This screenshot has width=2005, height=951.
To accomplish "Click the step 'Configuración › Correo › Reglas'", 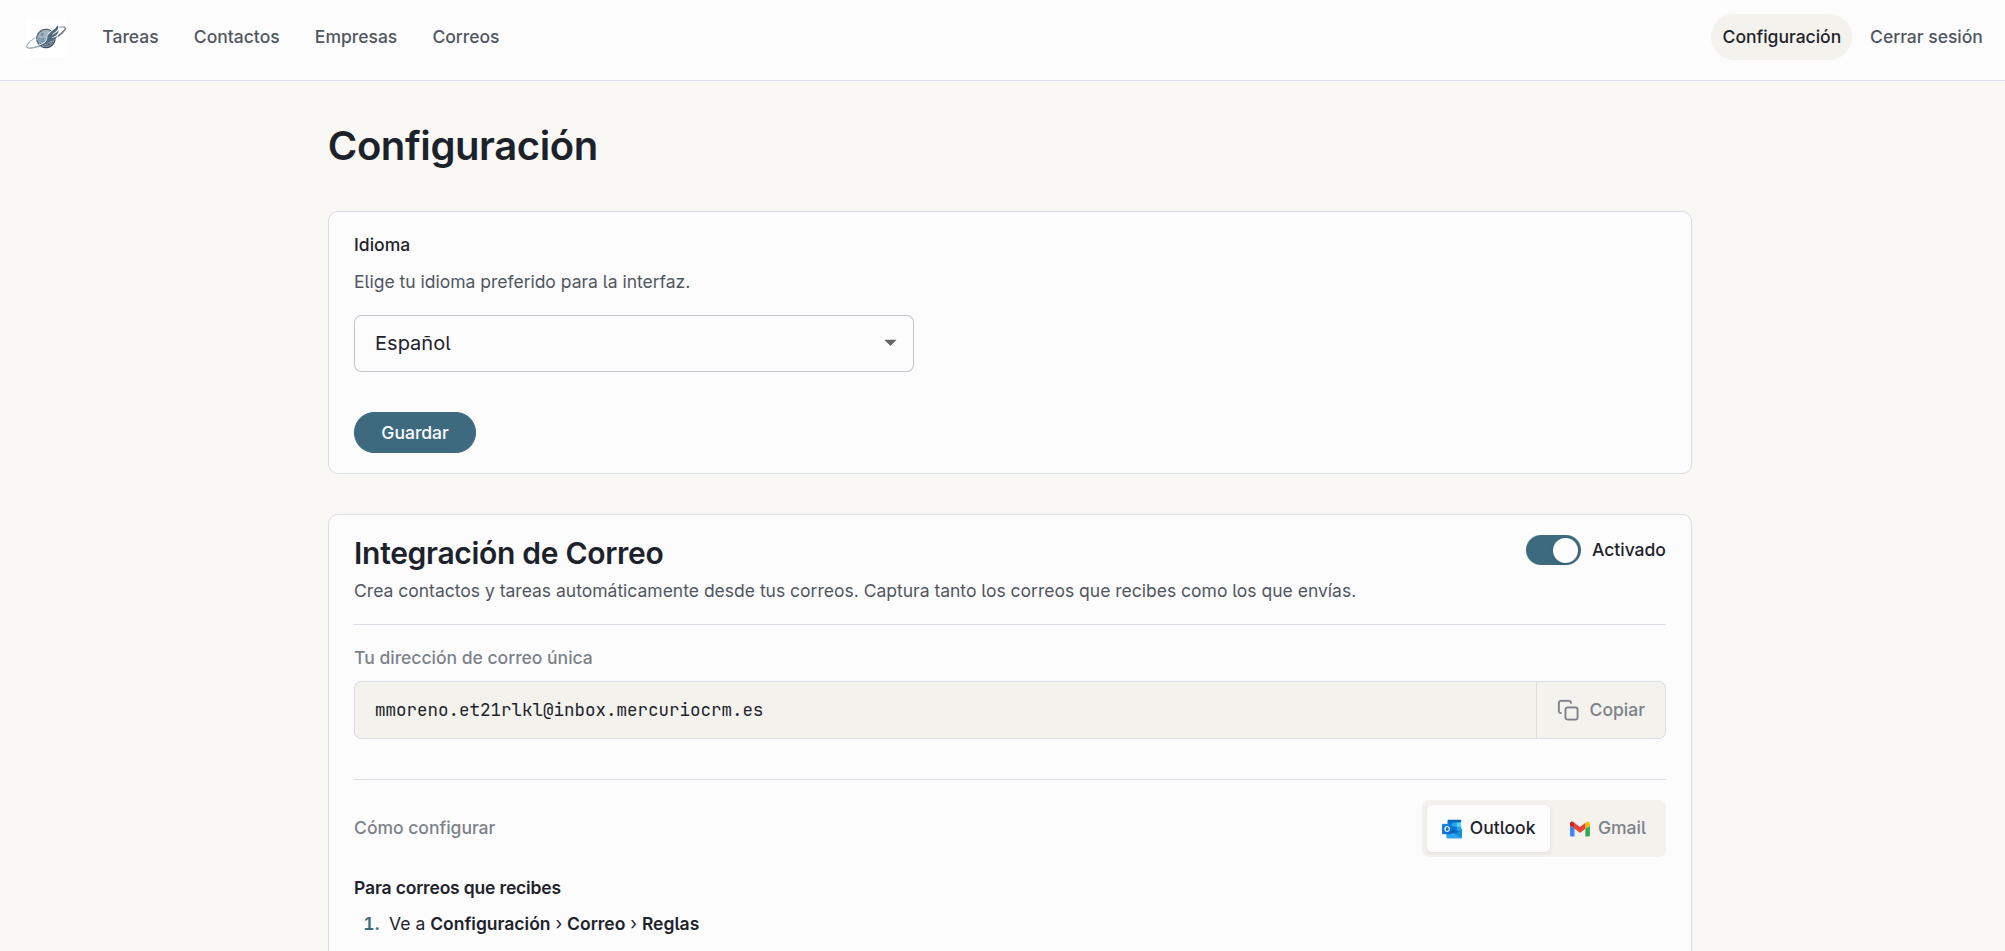I will tap(564, 924).
